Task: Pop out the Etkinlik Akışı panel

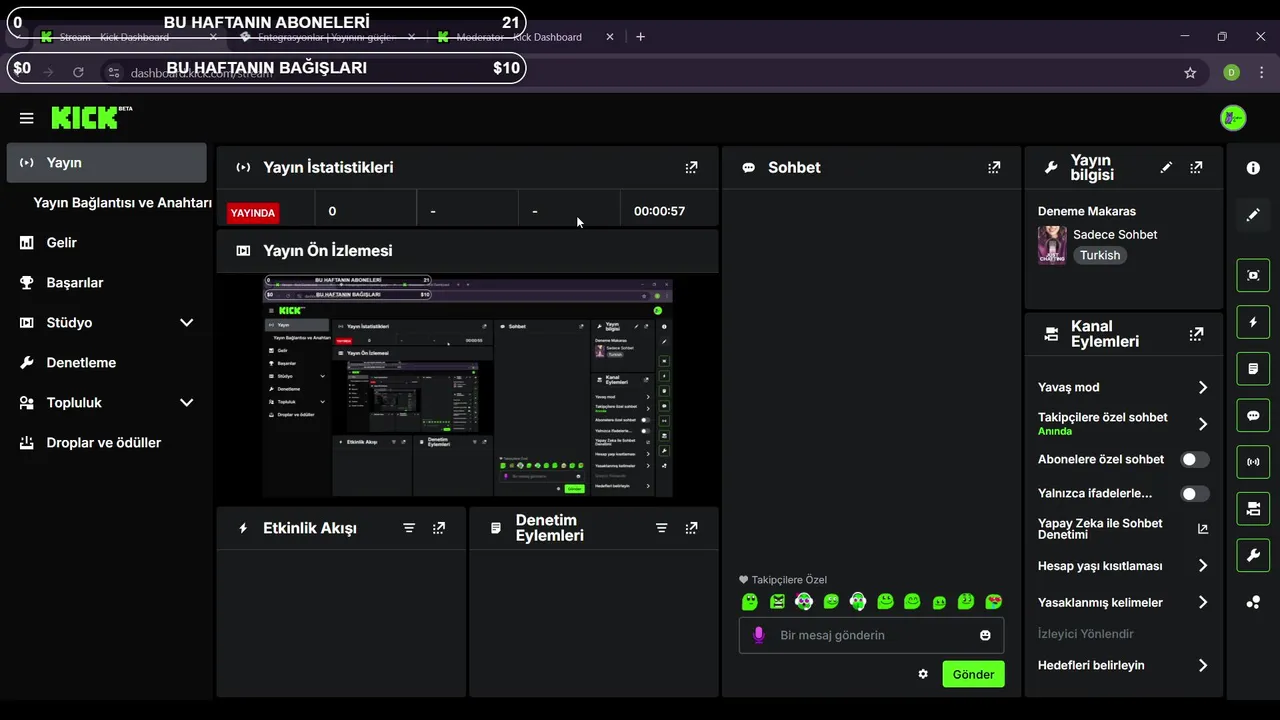Action: tap(439, 528)
